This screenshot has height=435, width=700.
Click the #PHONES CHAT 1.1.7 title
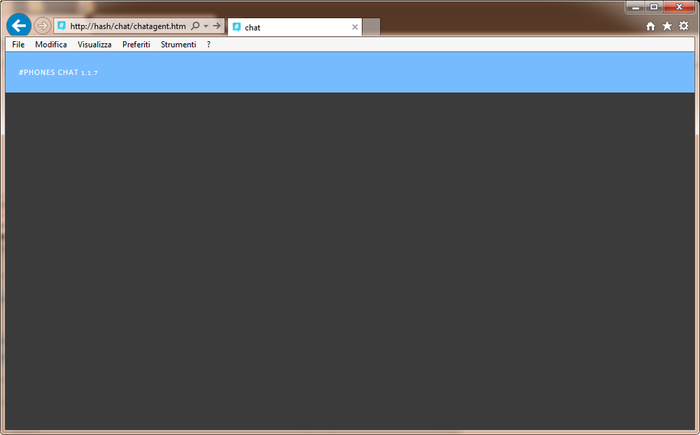click(58, 72)
